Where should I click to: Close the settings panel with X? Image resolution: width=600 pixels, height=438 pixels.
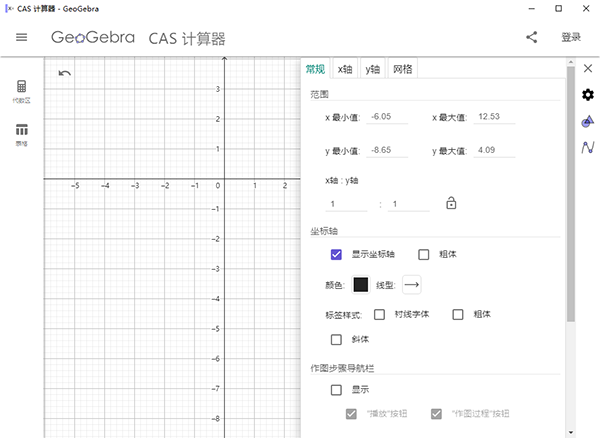[x=588, y=69]
